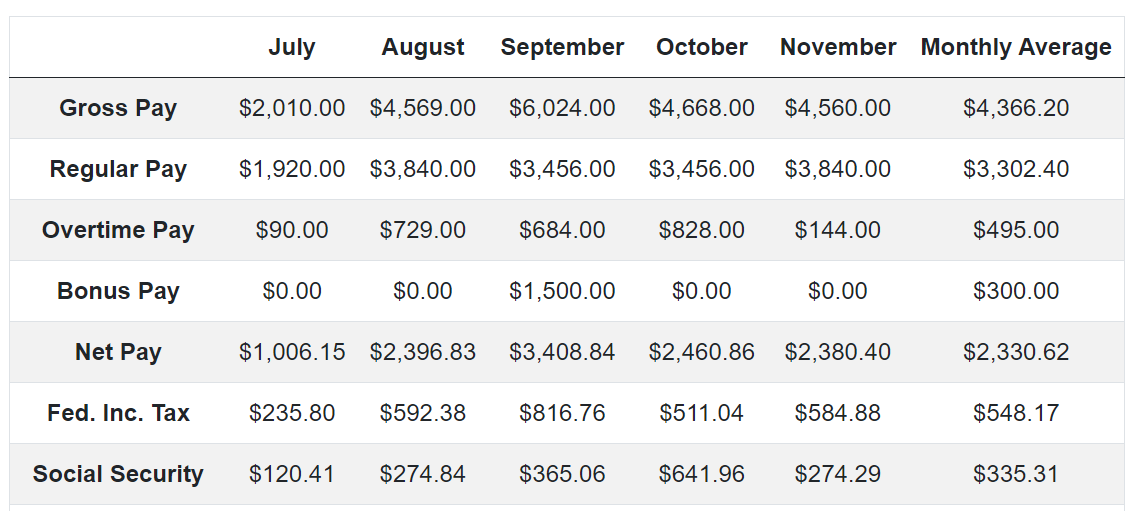Screen dimensions: 1132x511
Task: Select the November column header
Action: pyautogui.click(x=837, y=47)
